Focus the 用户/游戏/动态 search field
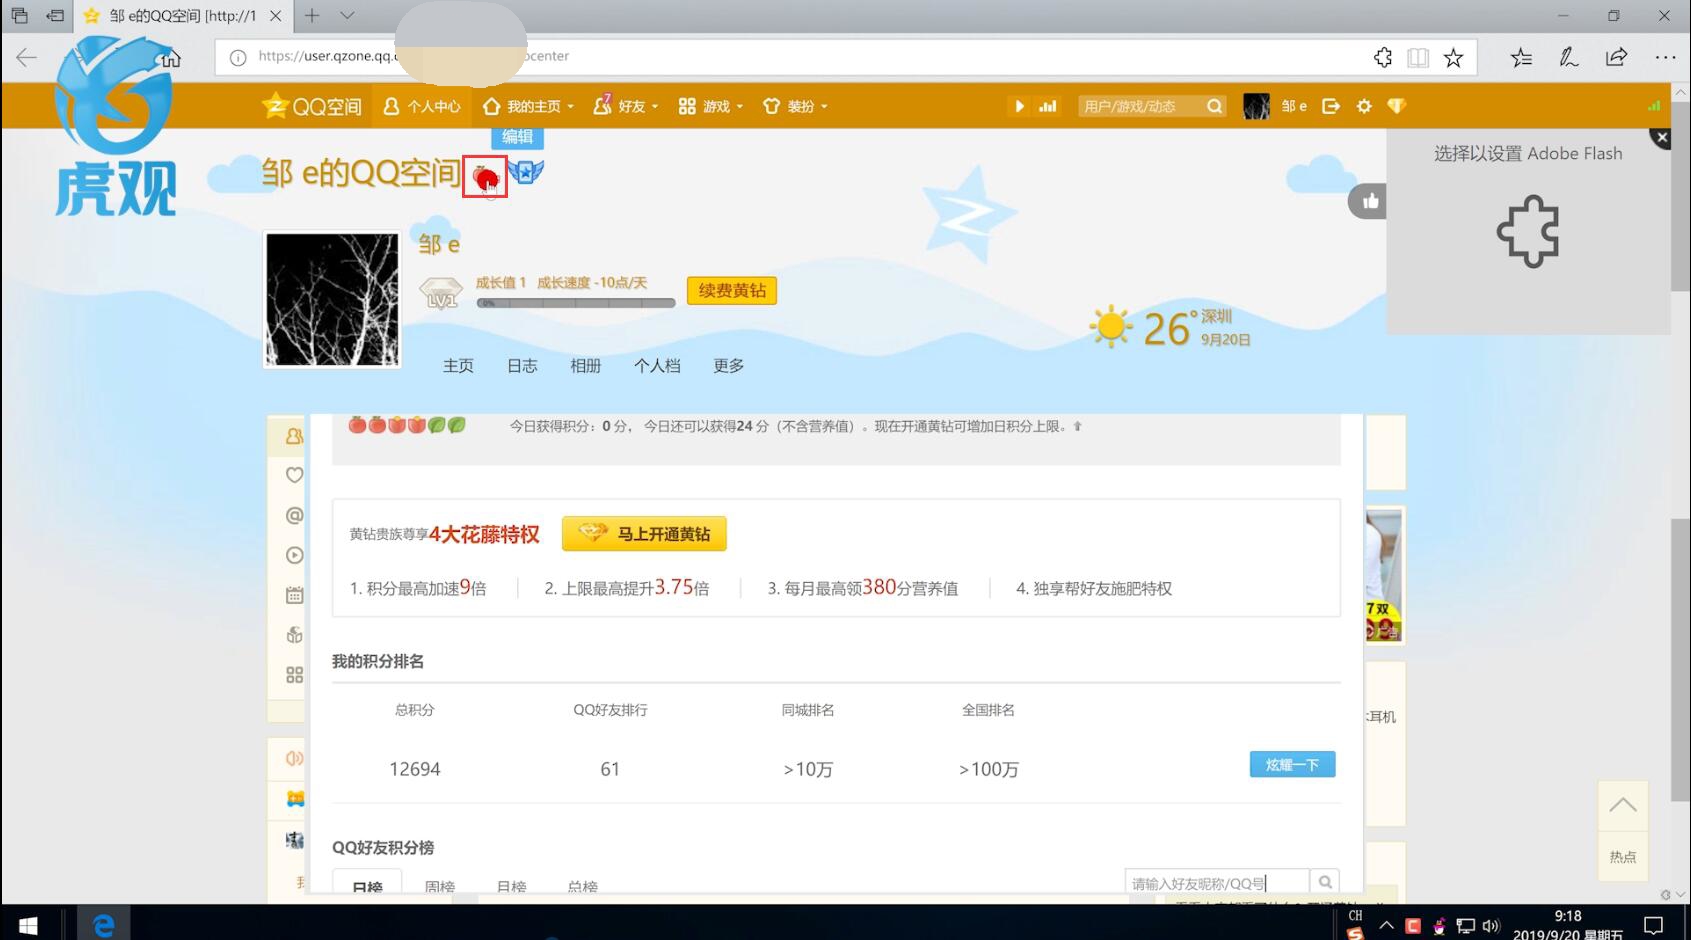Image resolution: width=1691 pixels, height=940 pixels. tap(1141, 106)
